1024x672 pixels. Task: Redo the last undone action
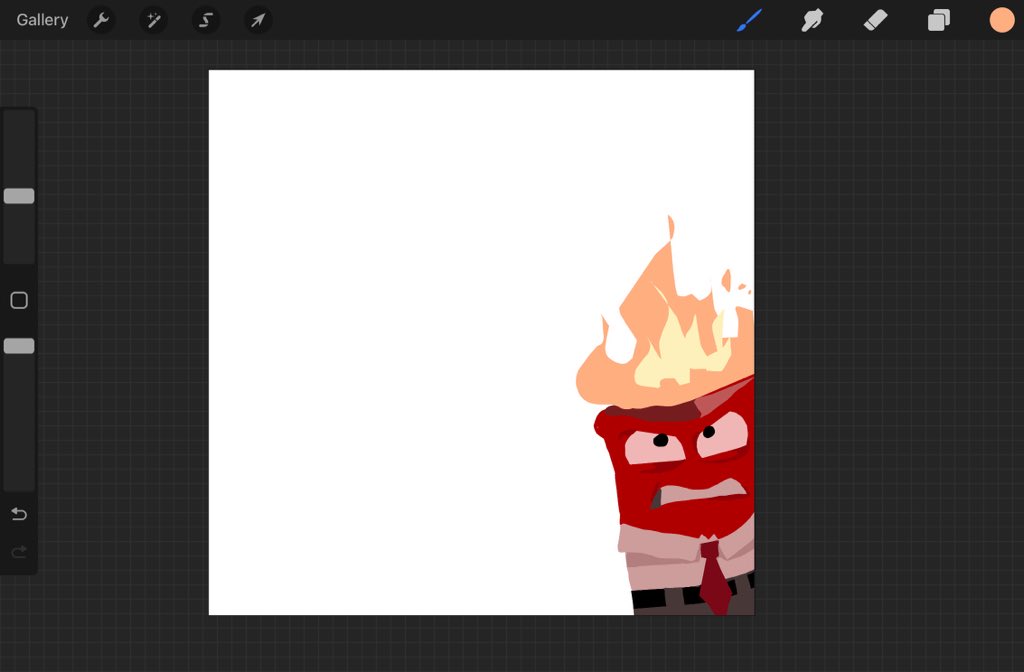tap(19, 552)
